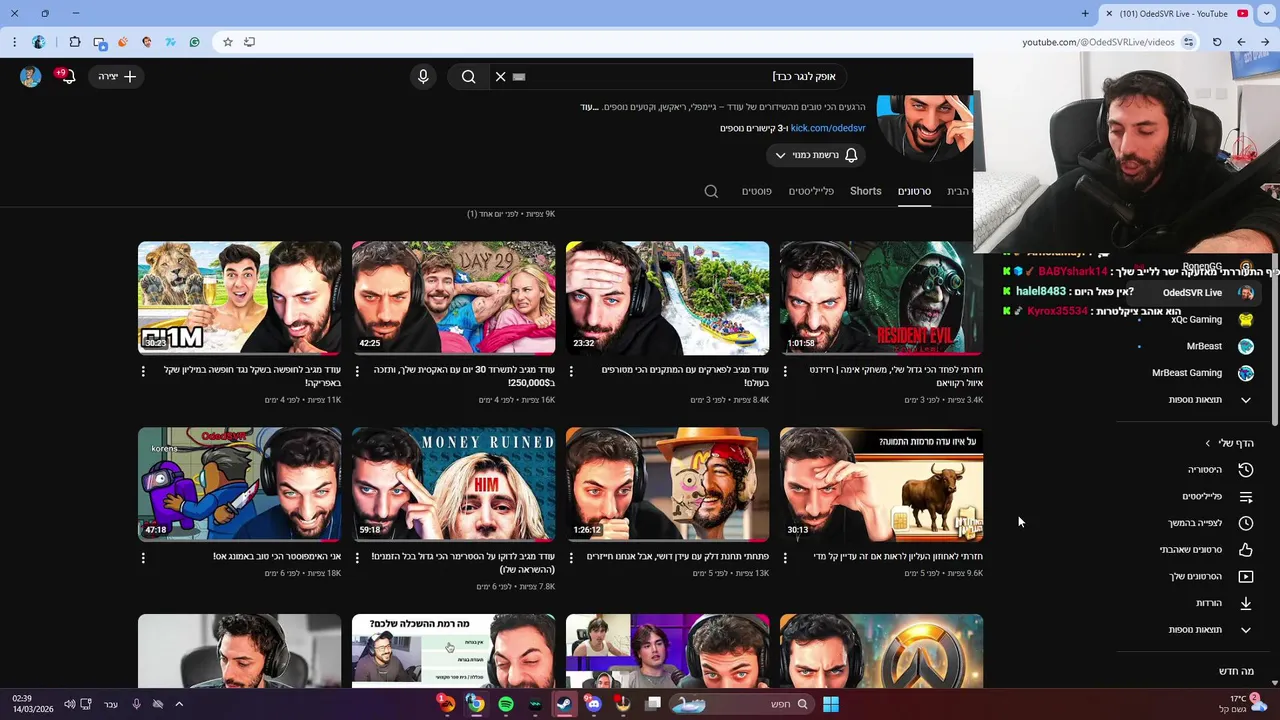Click the channel search magnifier icon
This screenshot has height=720, width=1280.
711,191
